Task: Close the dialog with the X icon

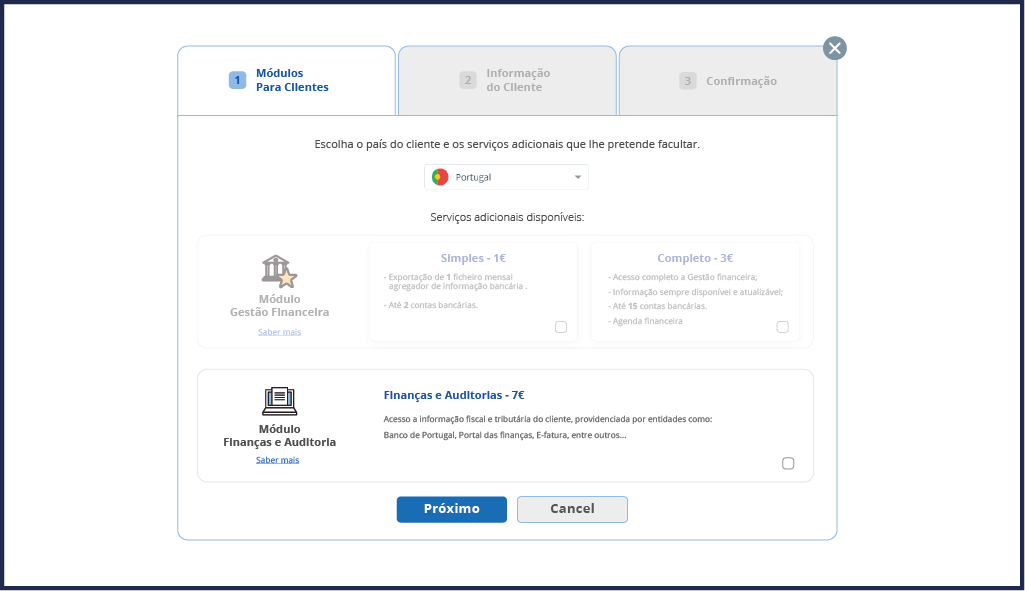Action: click(x=834, y=48)
